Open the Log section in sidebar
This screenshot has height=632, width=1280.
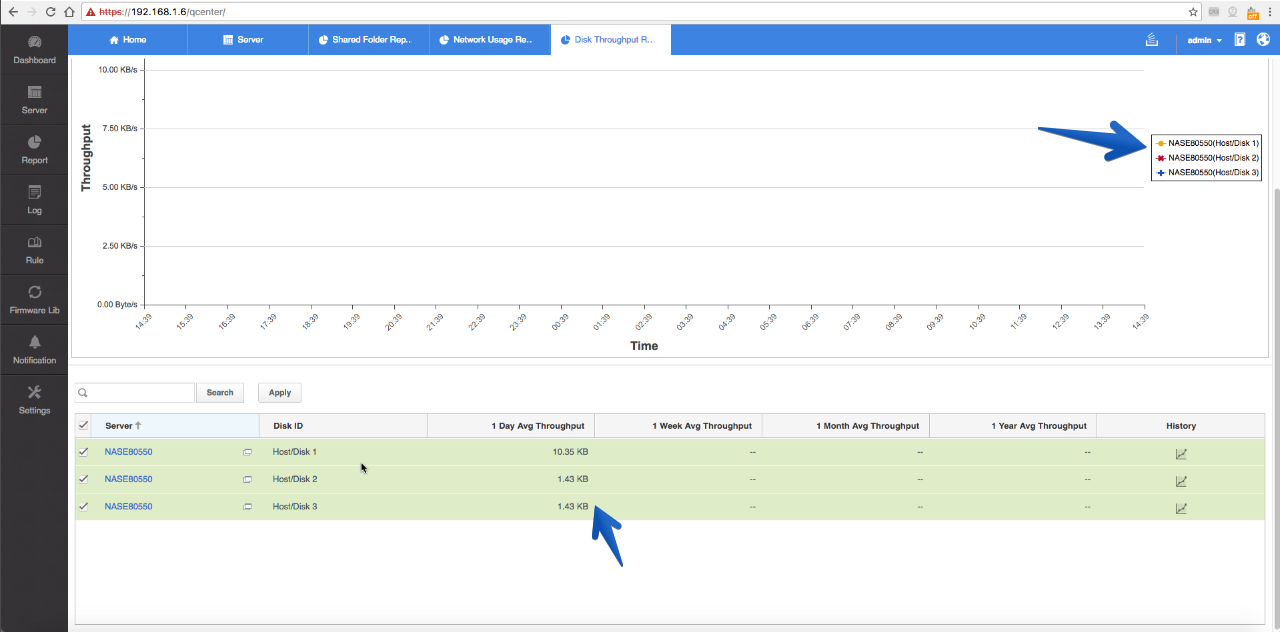click(34, 200)
